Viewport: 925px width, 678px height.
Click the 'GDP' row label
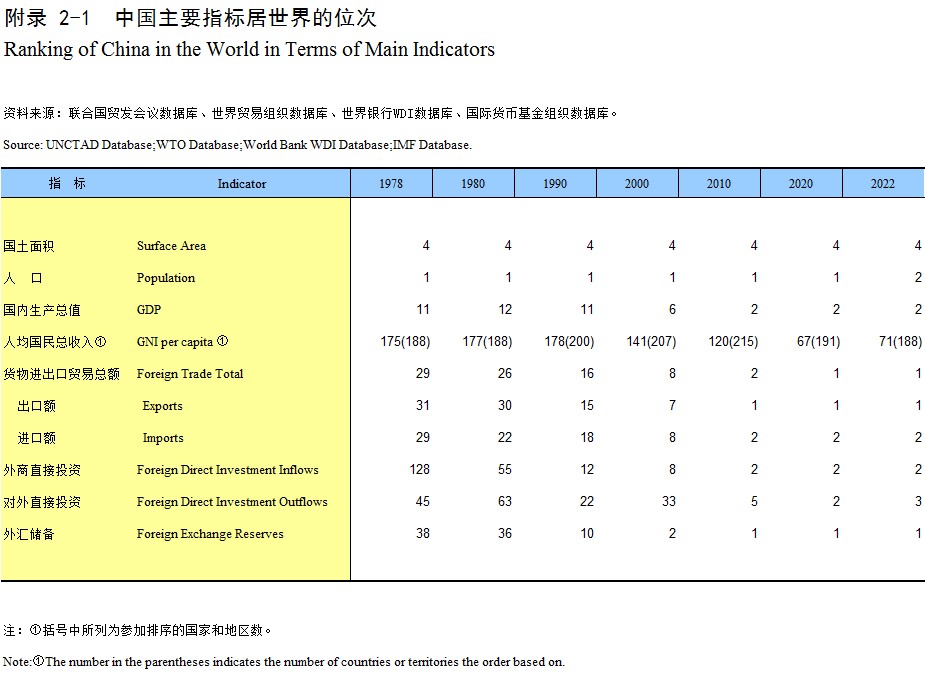pos(149,310)
